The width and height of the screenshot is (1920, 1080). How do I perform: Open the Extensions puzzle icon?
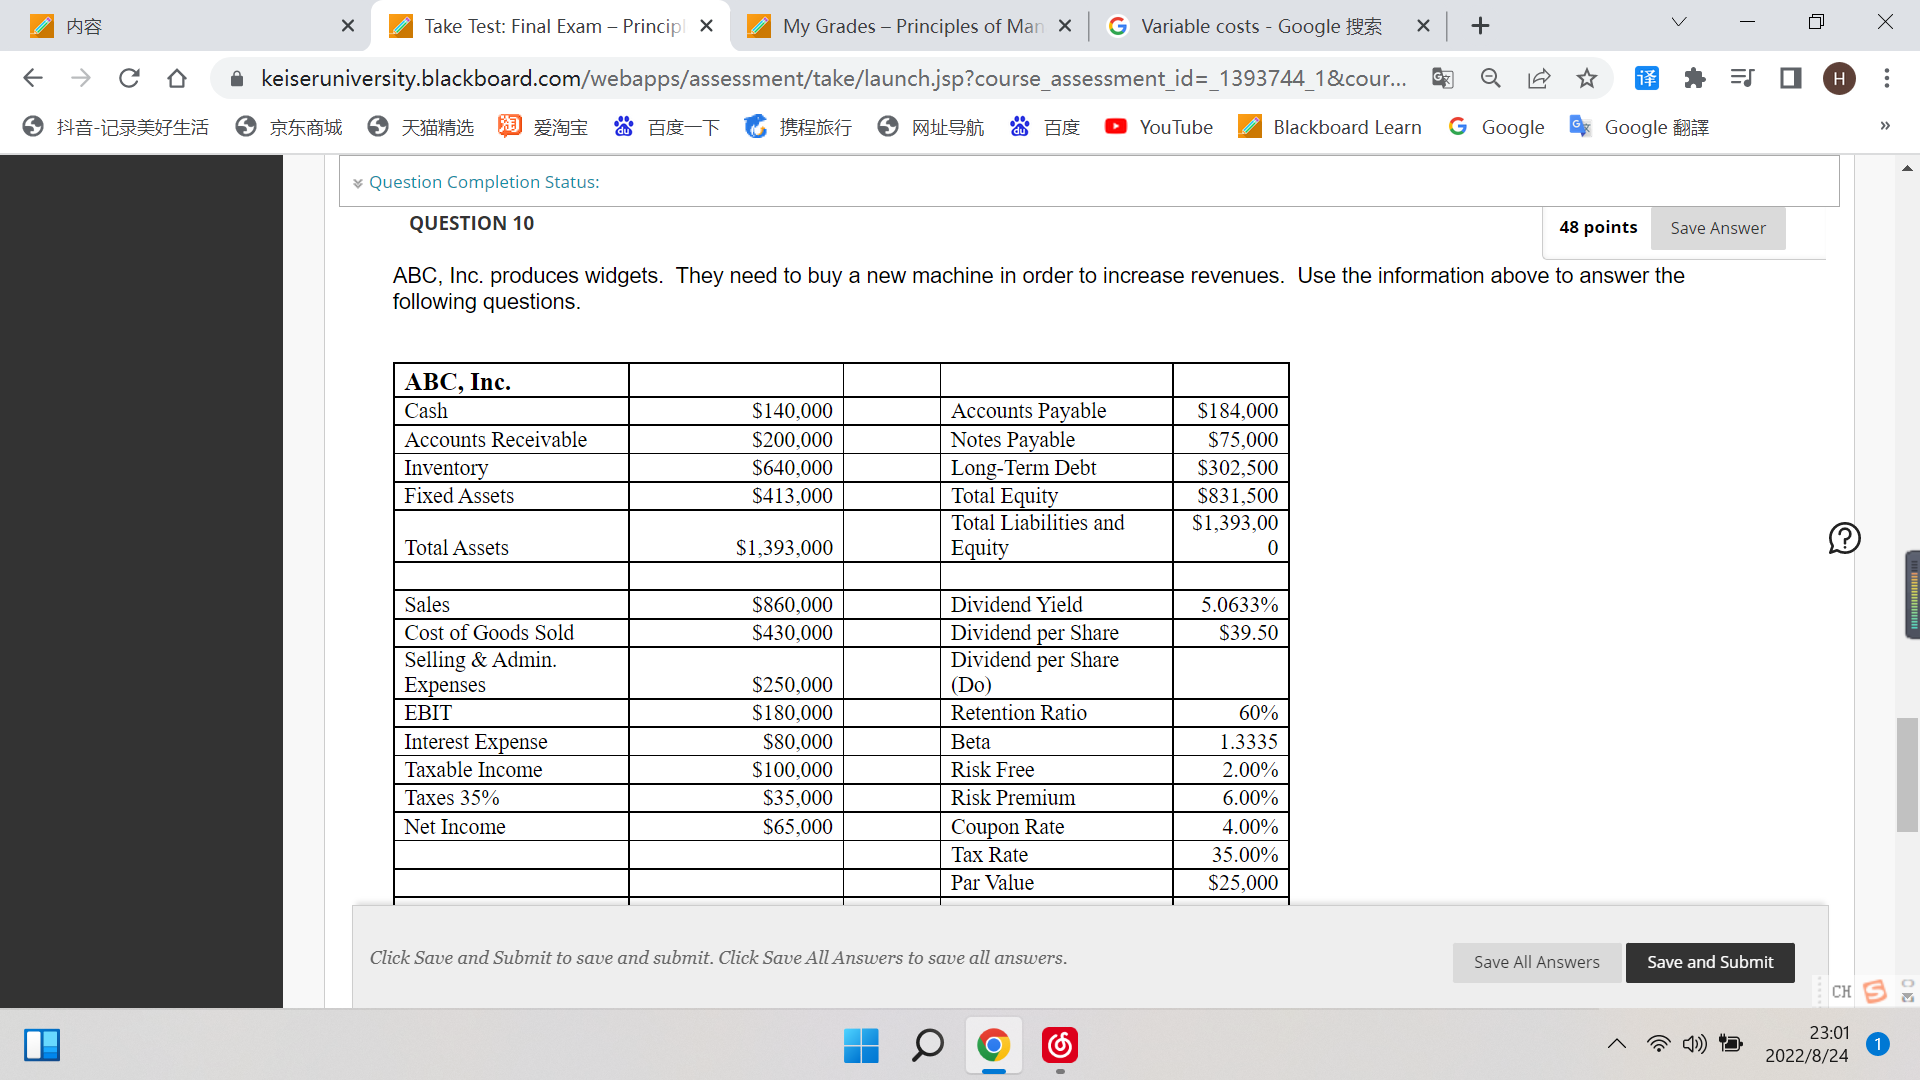pos(1695,78)
